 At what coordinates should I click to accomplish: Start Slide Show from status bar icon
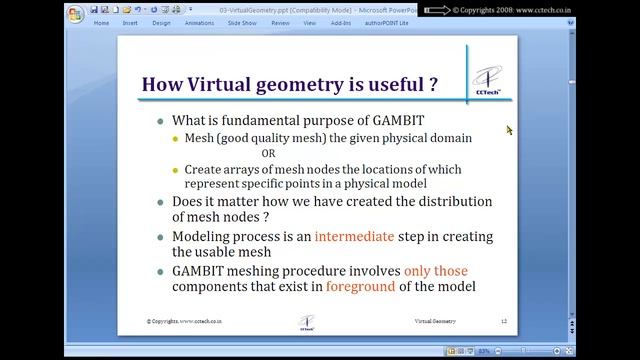pos(470,351)
